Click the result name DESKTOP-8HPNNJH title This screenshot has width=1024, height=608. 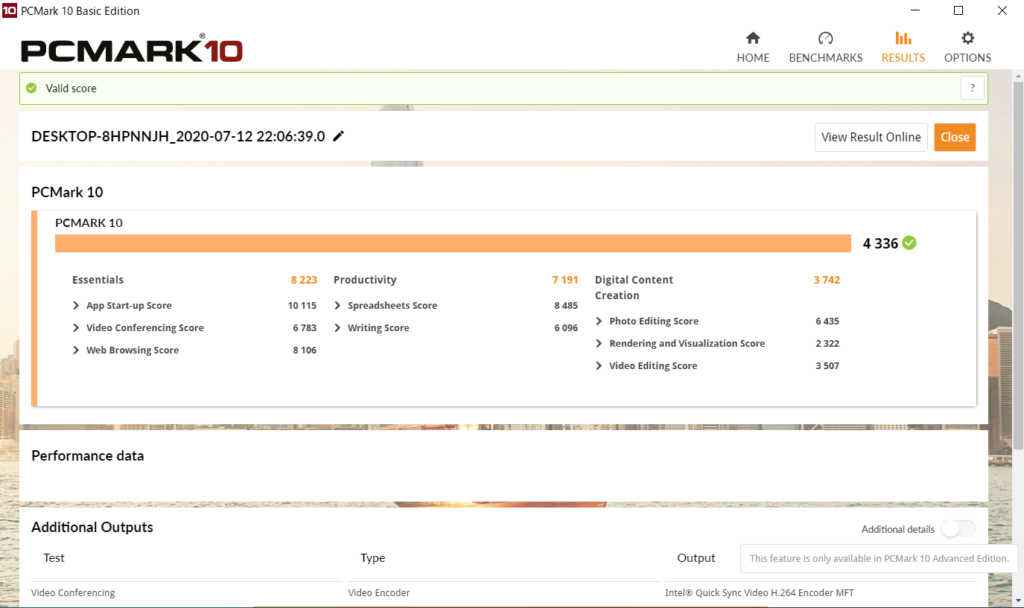[x=178, y=136]
